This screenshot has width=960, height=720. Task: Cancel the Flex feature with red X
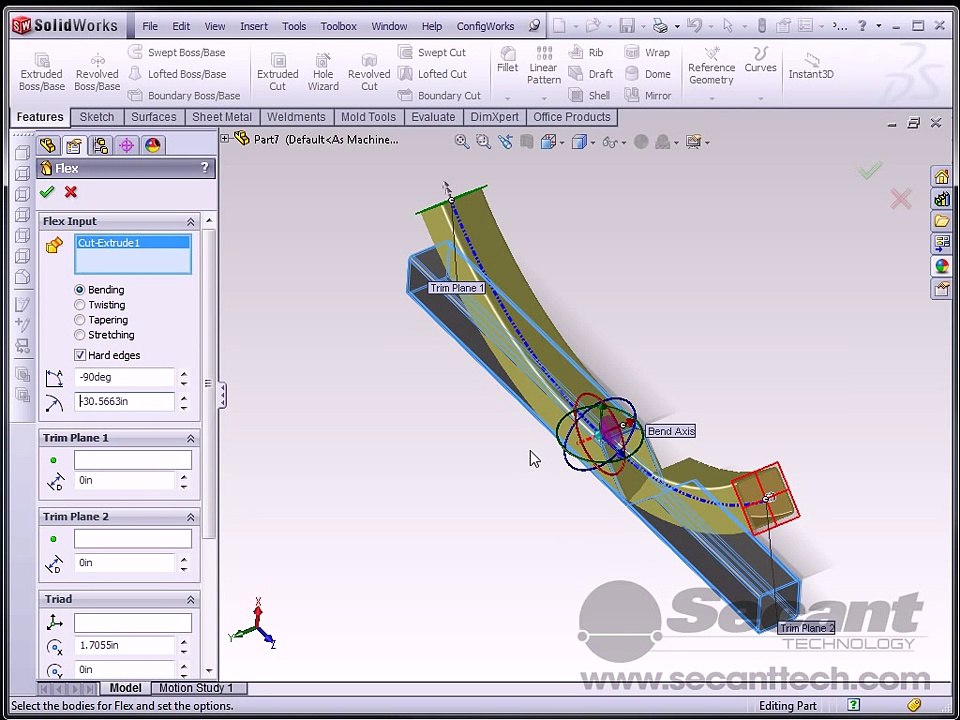point(71,192)
